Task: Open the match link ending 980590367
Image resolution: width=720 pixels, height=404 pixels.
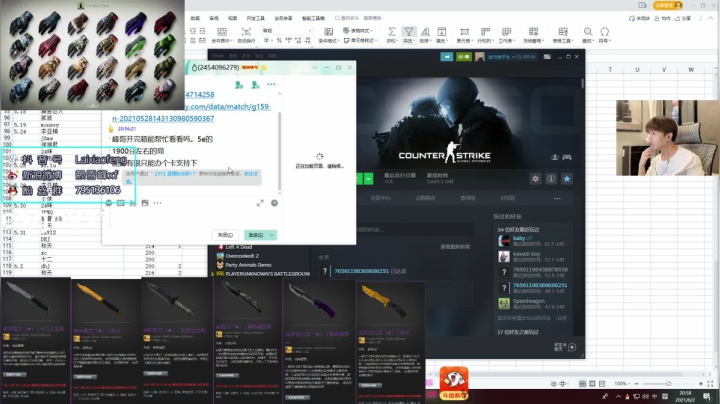Action: 163,118
